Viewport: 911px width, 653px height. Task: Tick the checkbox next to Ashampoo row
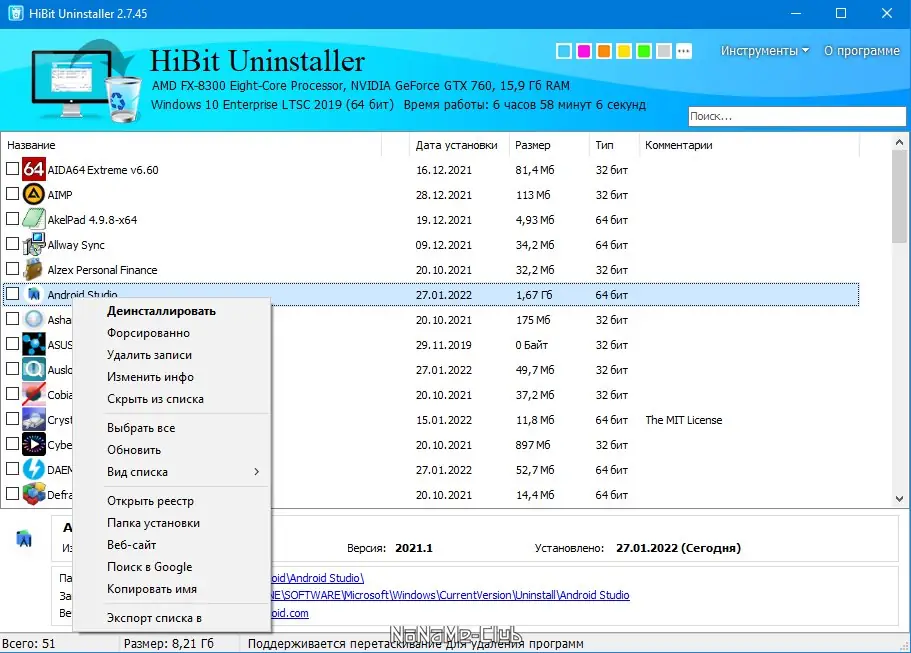[x=12, y=318]
